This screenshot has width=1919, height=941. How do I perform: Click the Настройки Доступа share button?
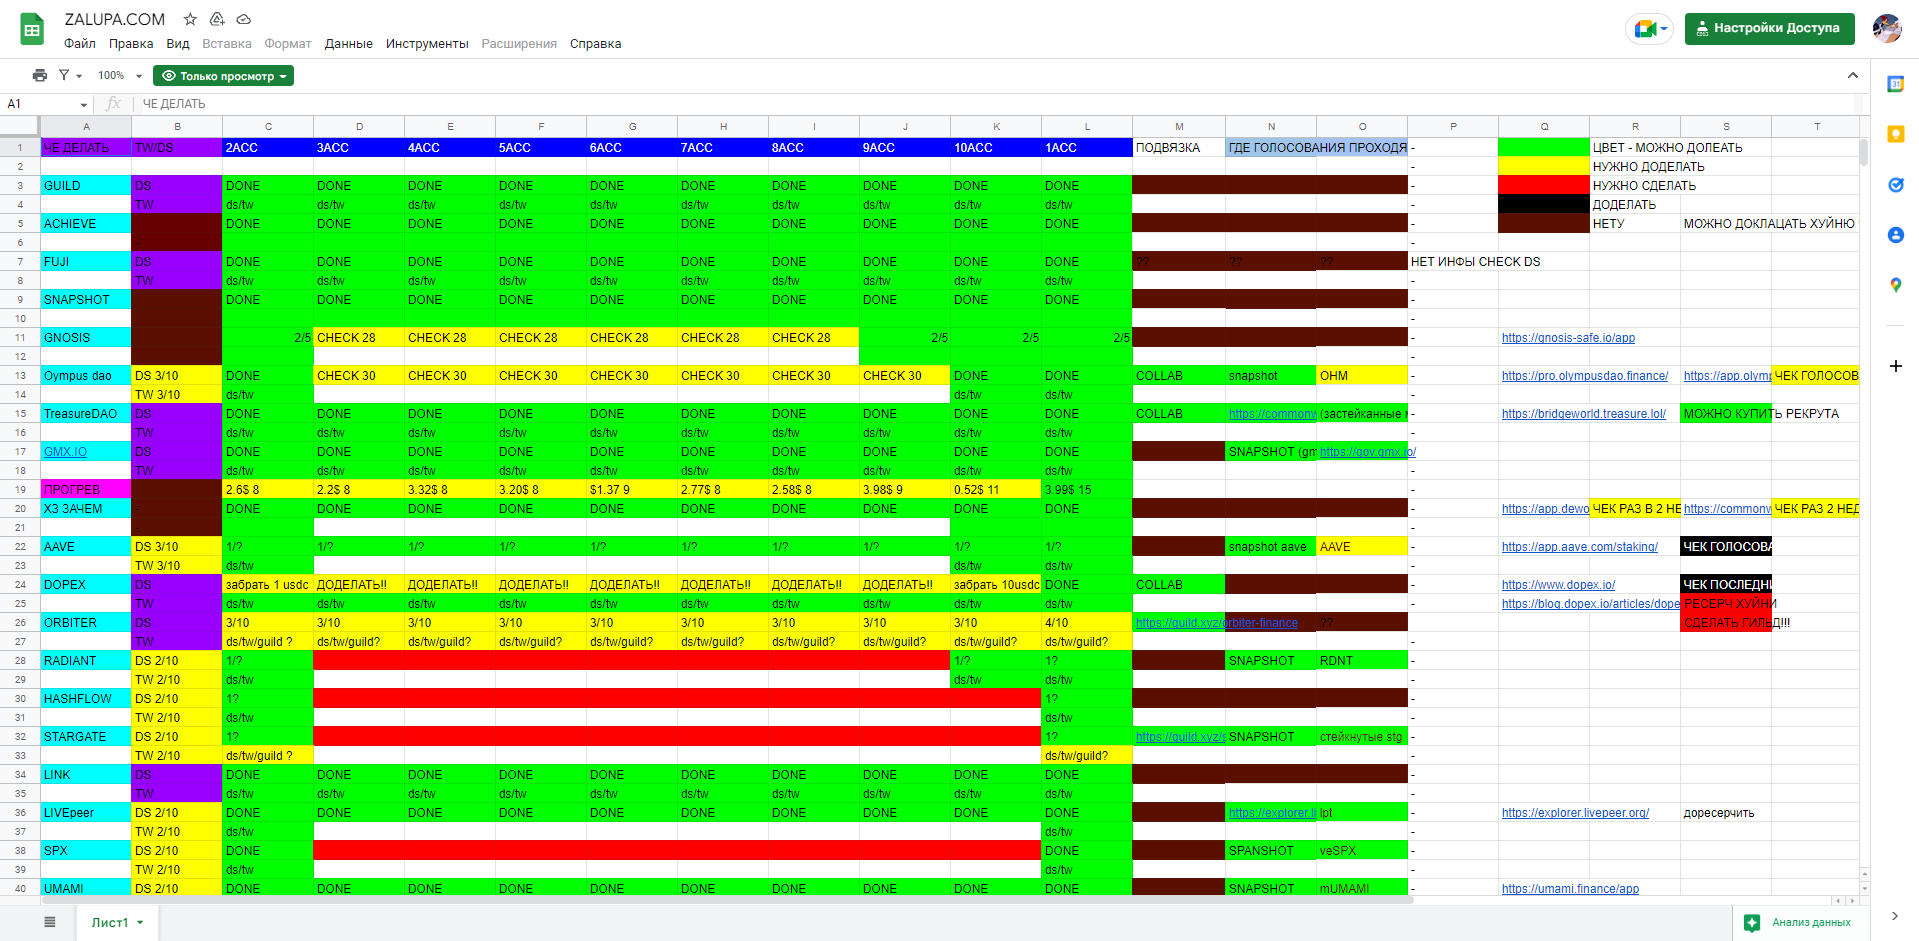(x=1769, y=29)
